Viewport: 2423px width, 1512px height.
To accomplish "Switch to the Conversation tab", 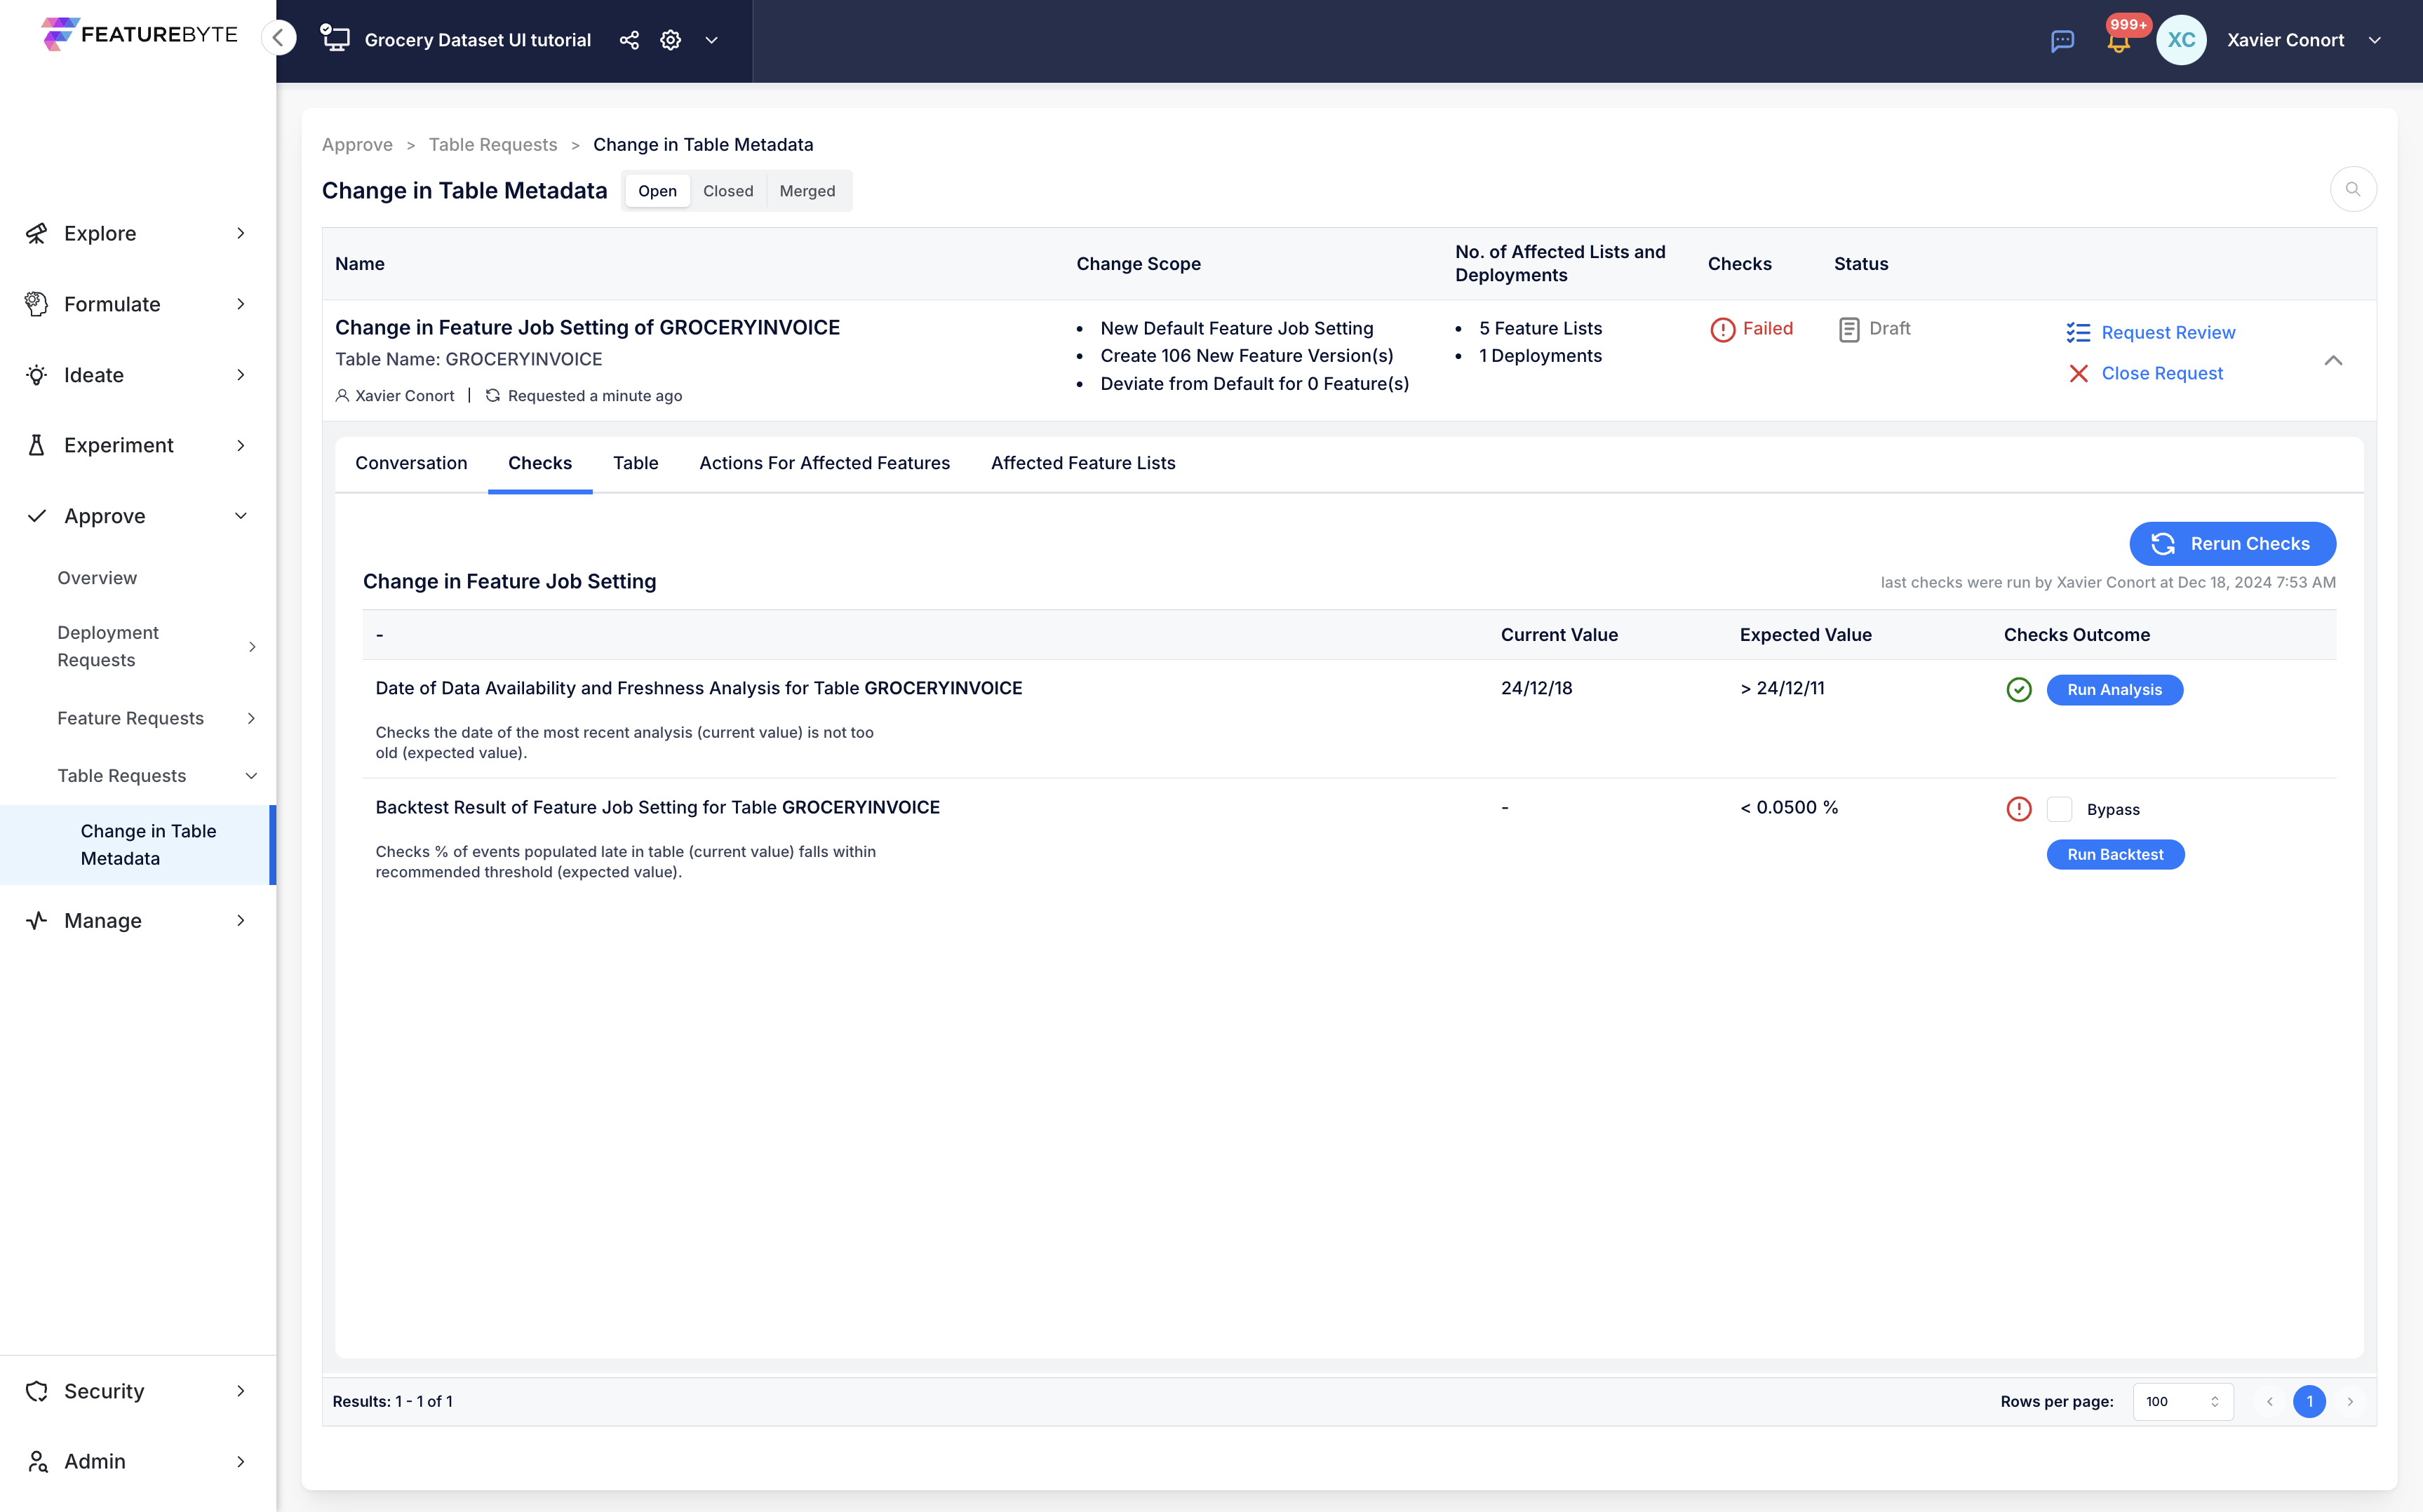I will pos(411,463).
